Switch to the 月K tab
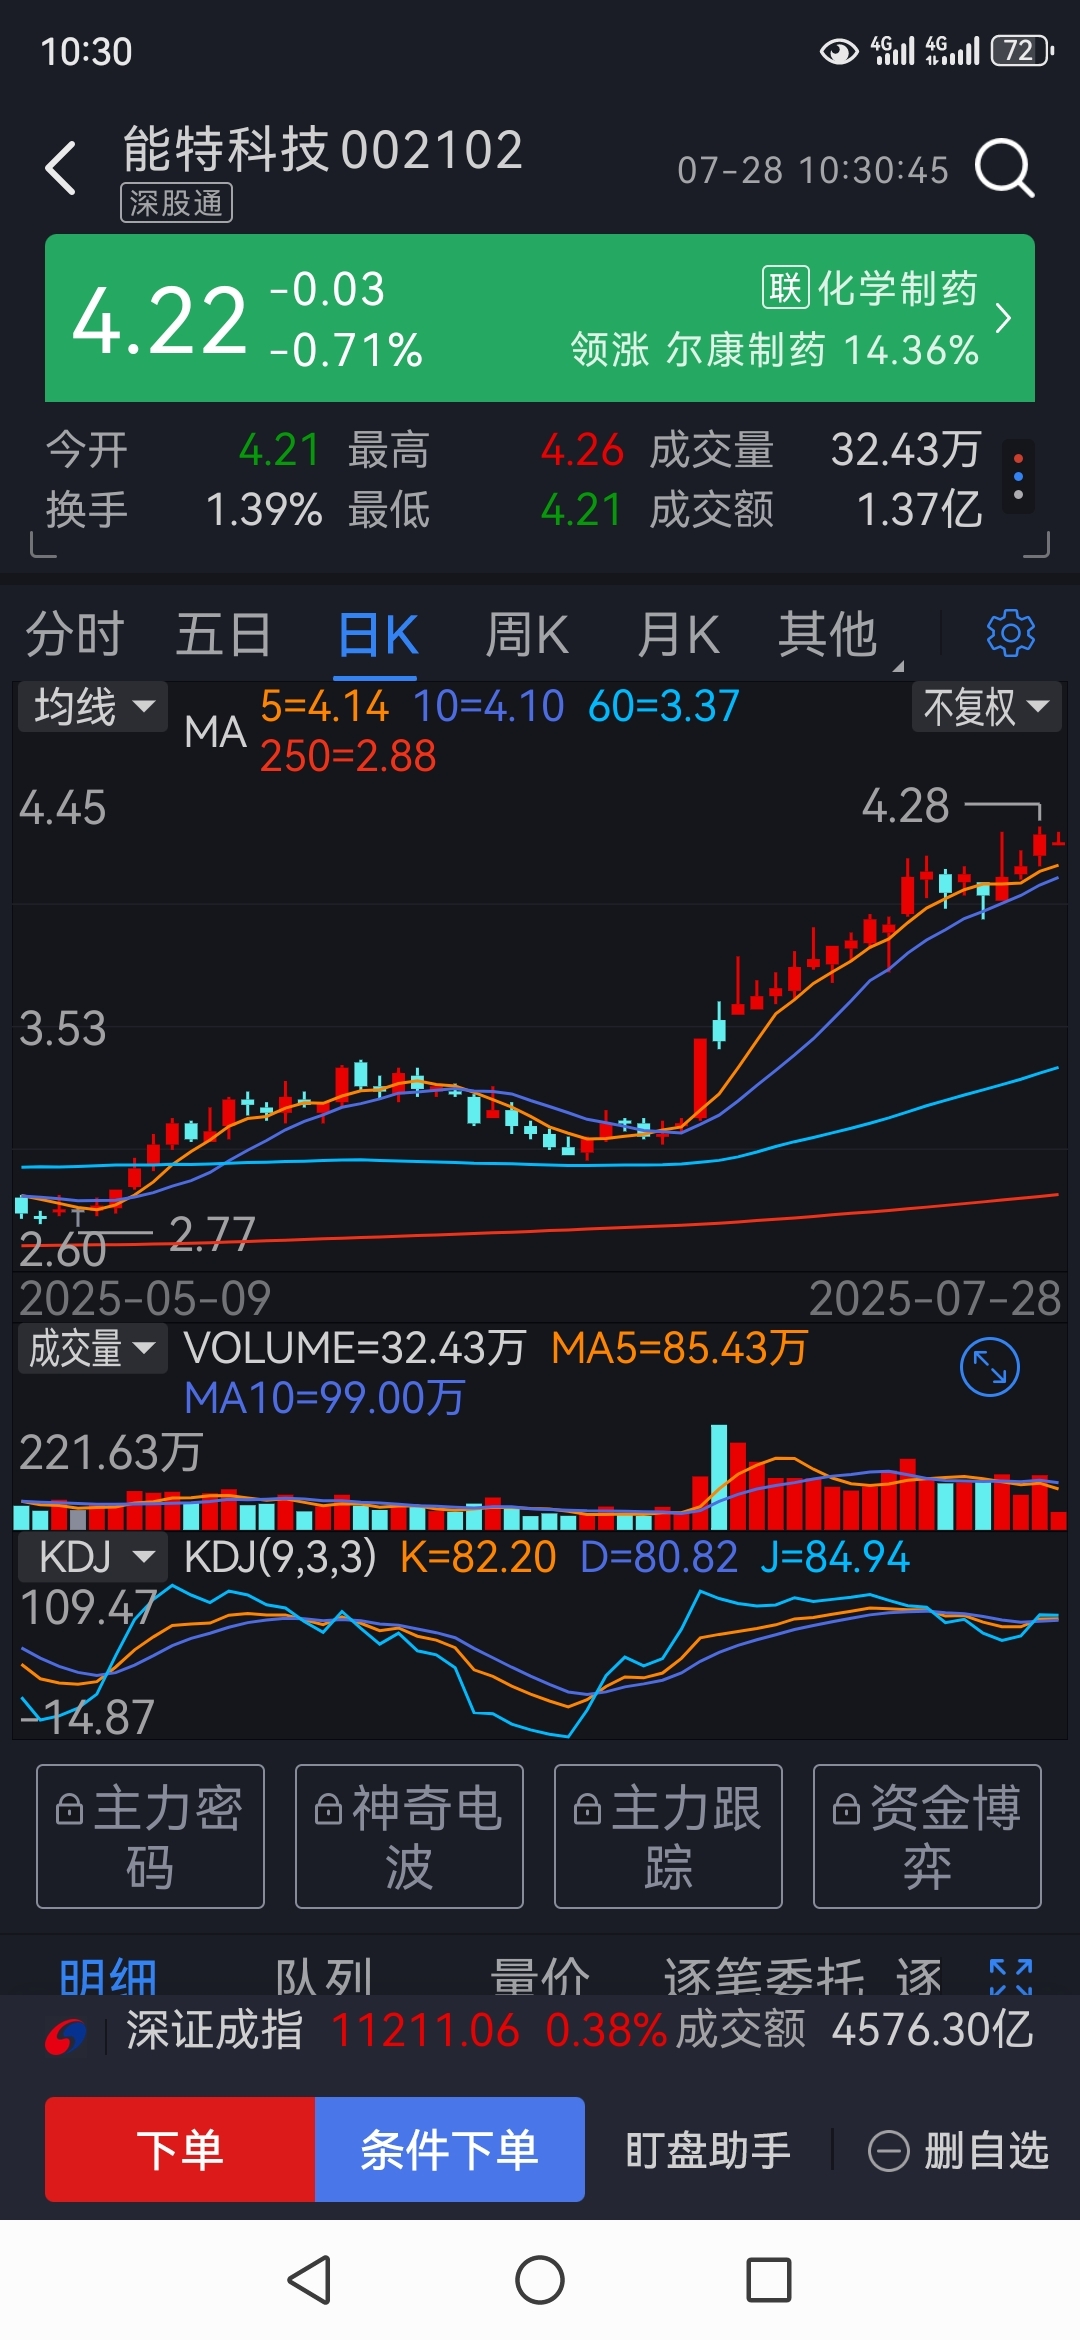This screenshot has width=1080, height=2340. (678, 634)
